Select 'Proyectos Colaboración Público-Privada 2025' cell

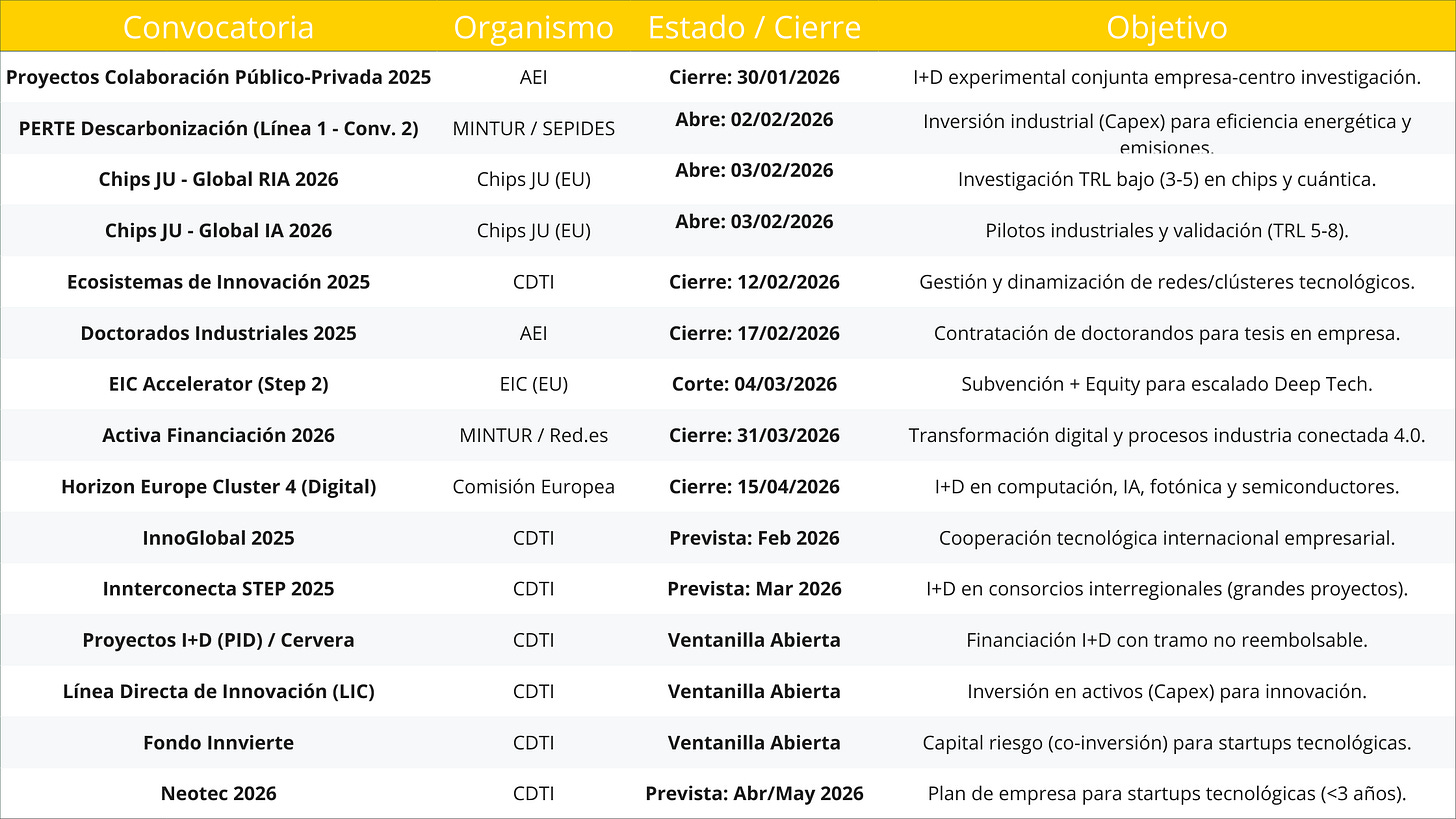coord(218,78)
